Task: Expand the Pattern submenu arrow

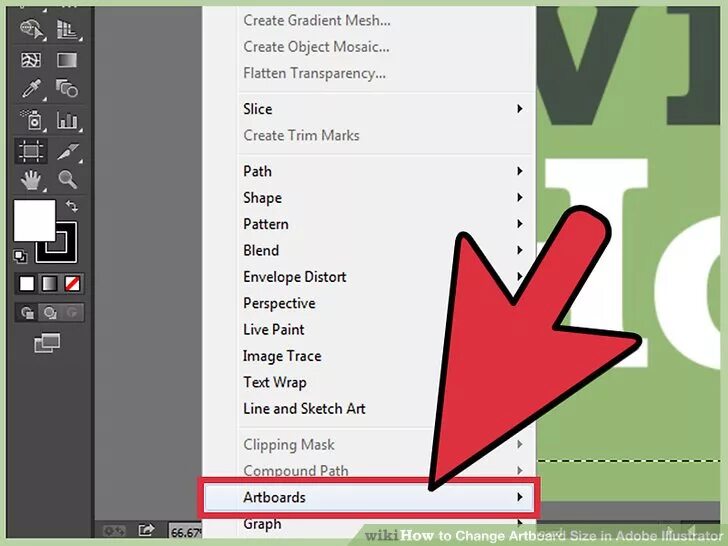Action: [520, 224]
